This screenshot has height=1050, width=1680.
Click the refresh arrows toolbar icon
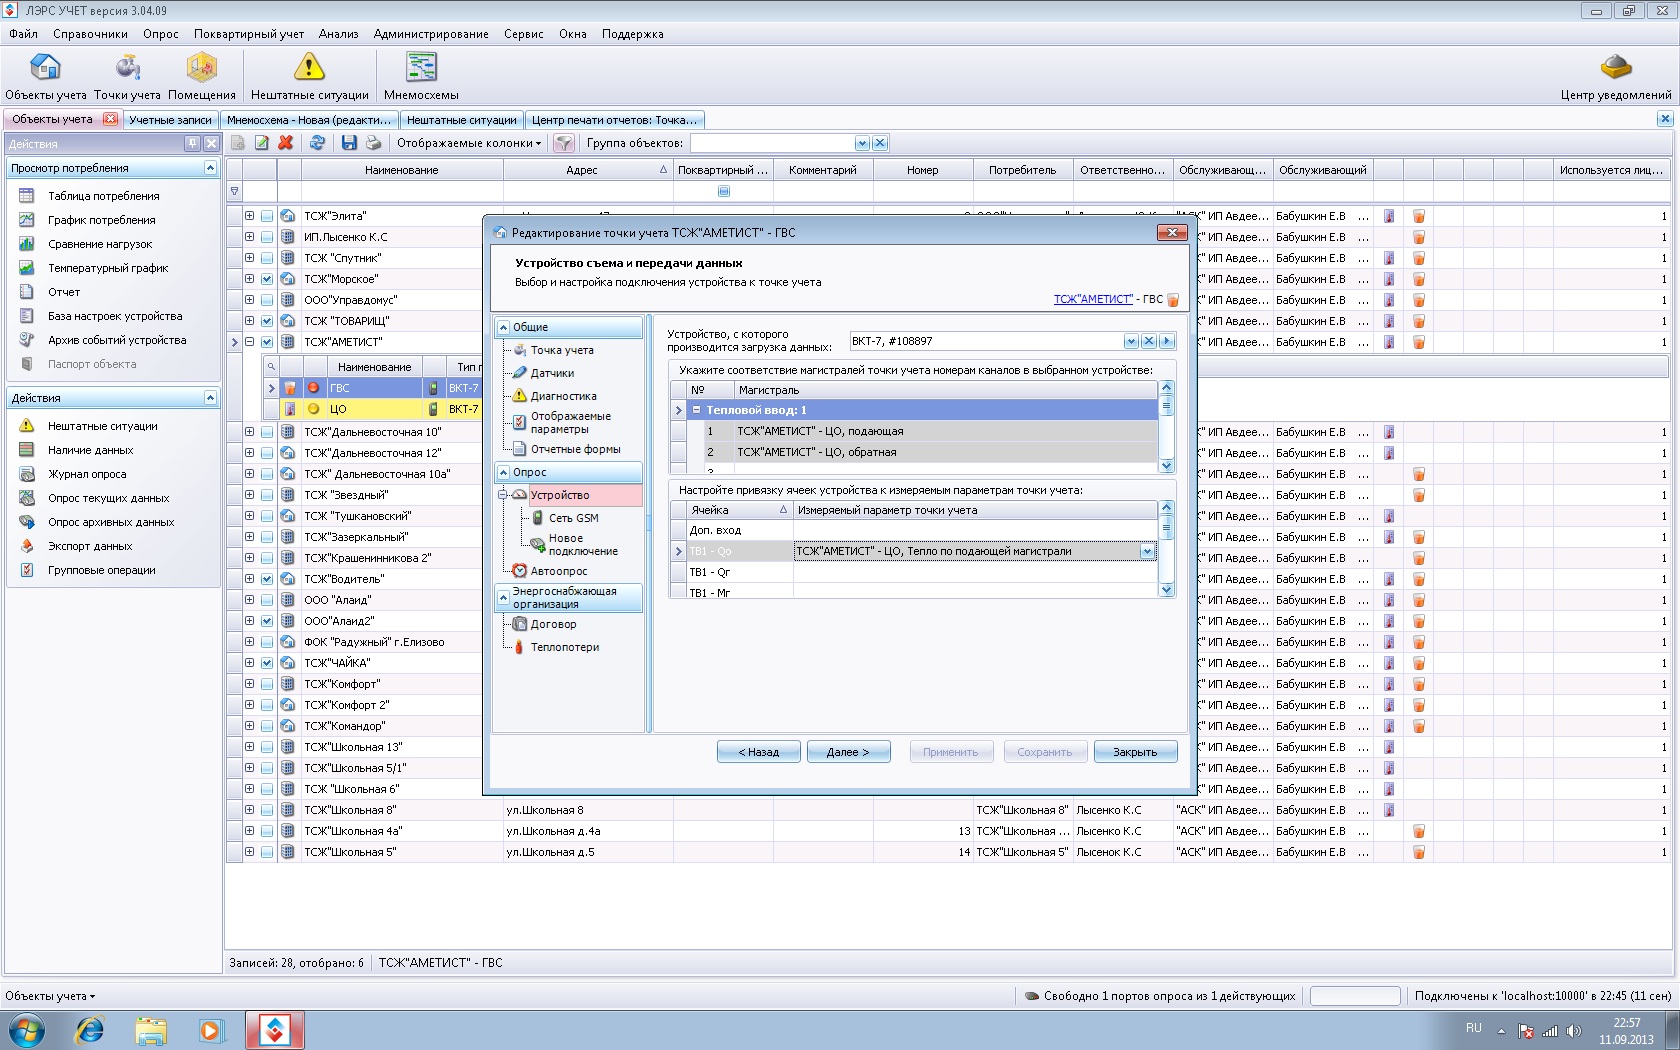[x=317, y=143]
